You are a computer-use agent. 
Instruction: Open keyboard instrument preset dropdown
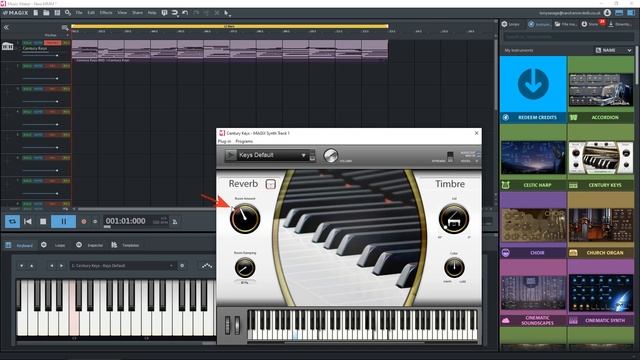pos(122,266)
